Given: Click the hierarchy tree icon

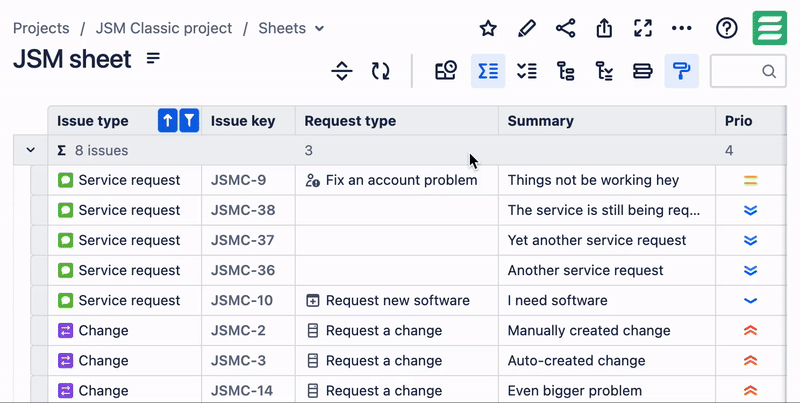Looking at the screenshot, I should [x=565, y=71].
